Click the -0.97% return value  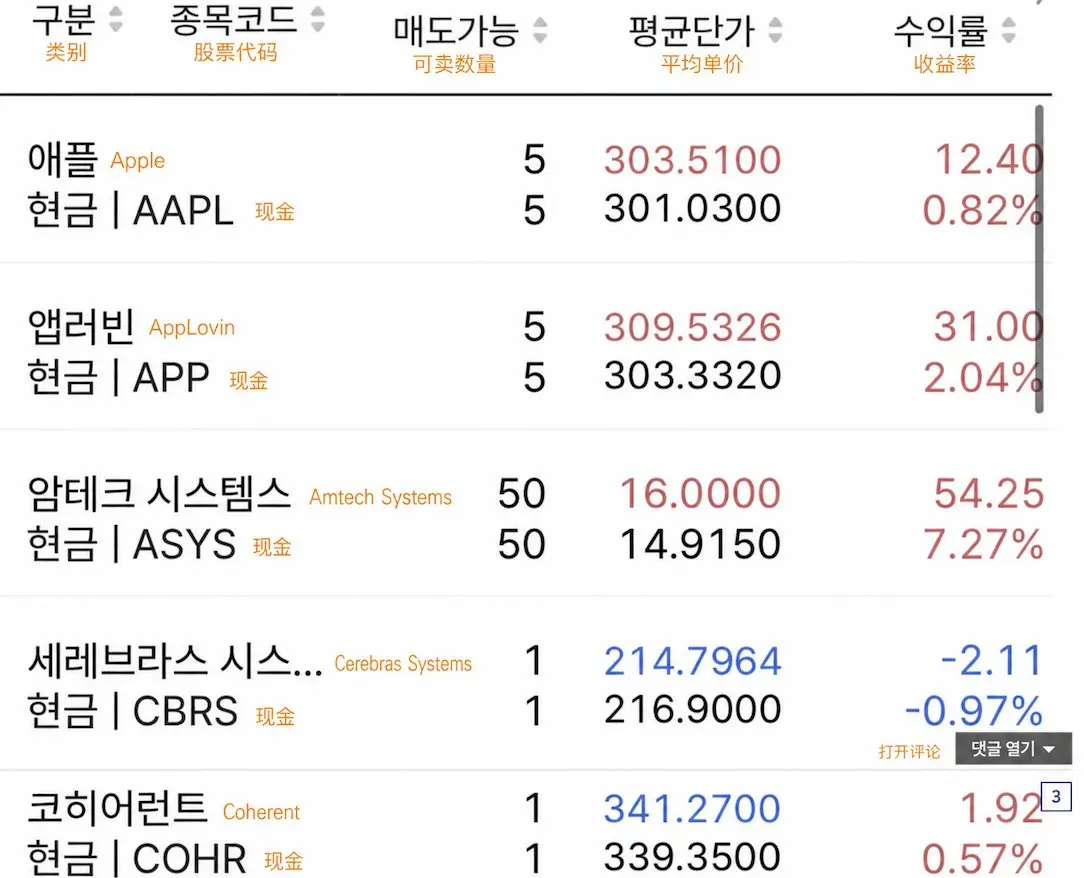973,711
